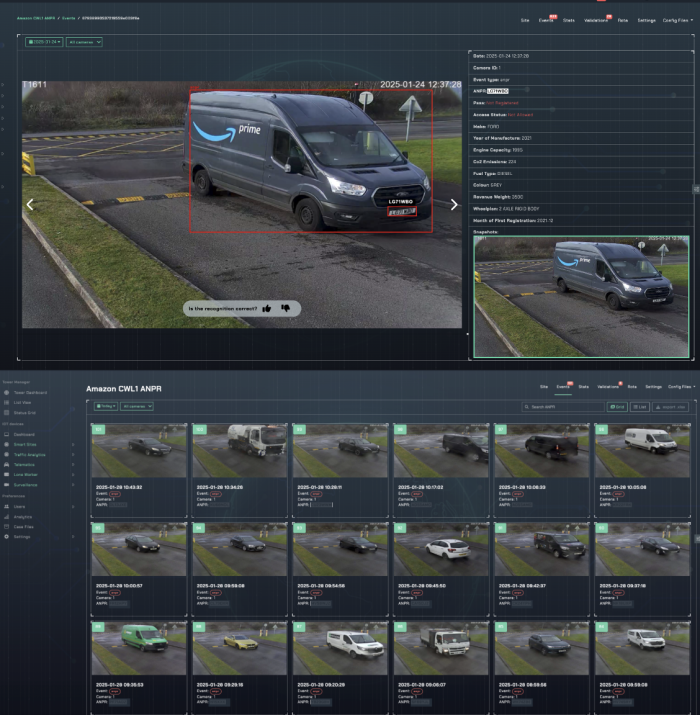700x715 pixels.
Task: Open event 100 road sweeper truck thumbnail
Action: tap(240, 451)
